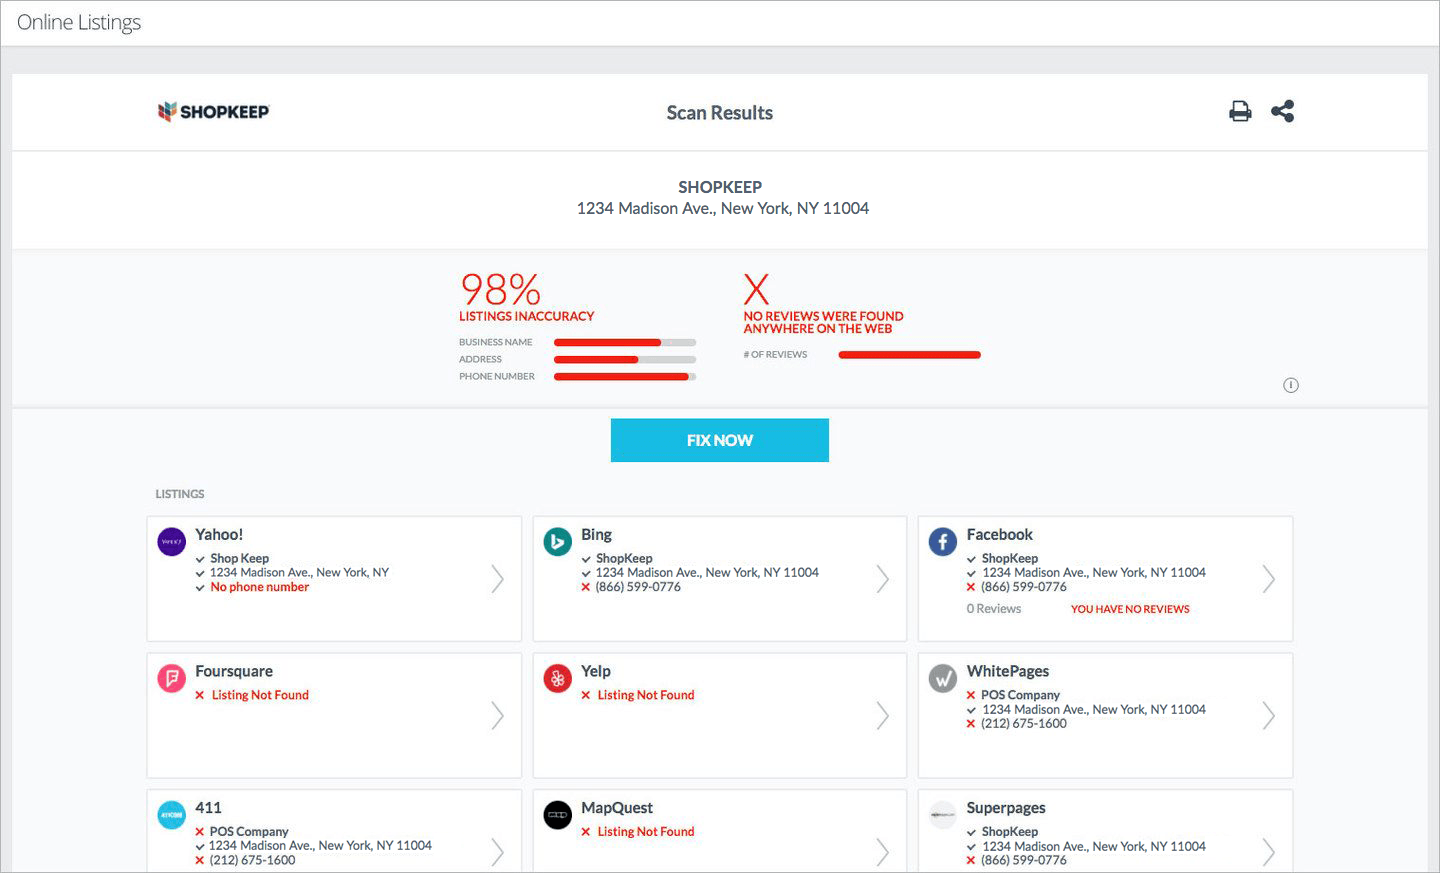The image size is (1440, 873).
Task: Expand the 411 listing chevron
Action: pyautogui.click(x=497, y=852)
